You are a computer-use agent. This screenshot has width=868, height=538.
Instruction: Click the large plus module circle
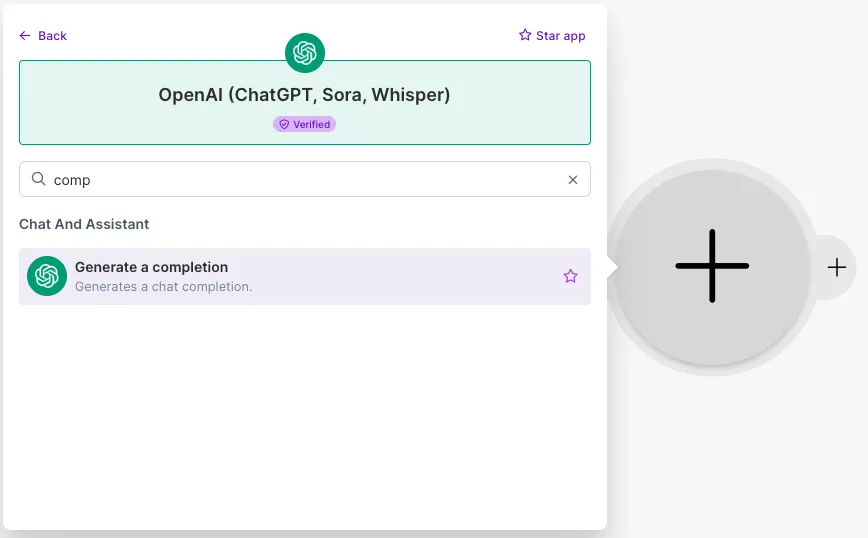click(x=712, y=266)
